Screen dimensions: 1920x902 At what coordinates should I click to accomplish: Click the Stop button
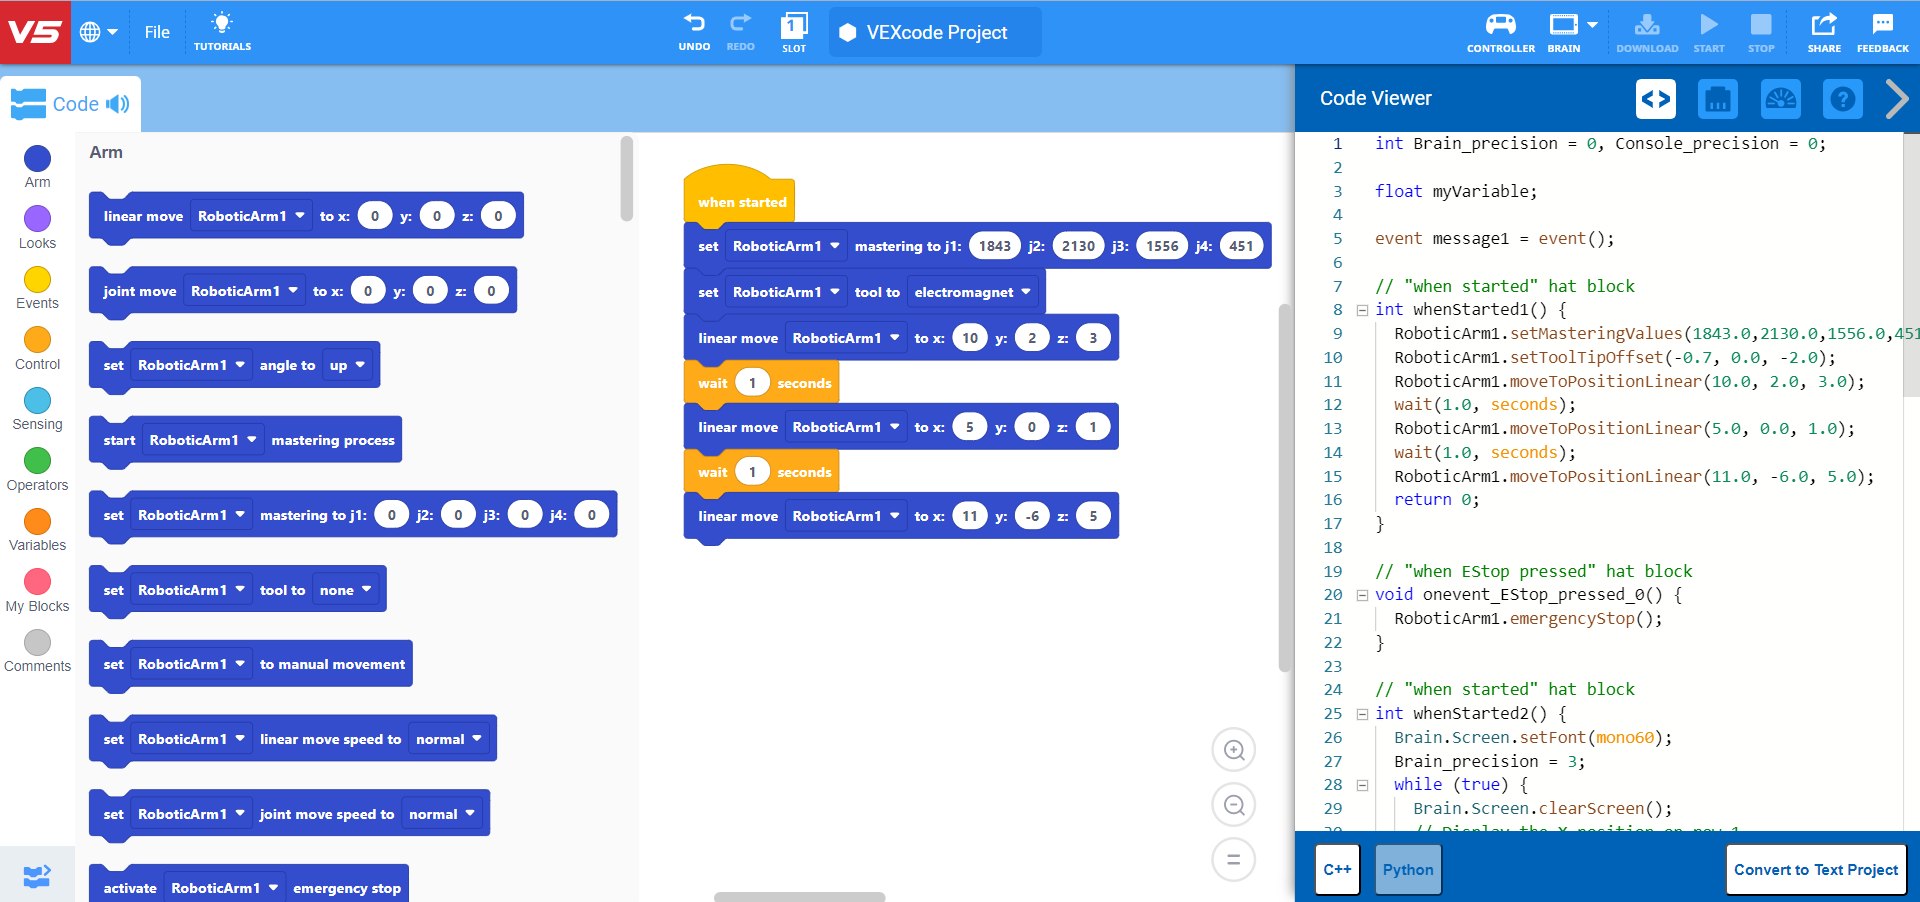1761,32
